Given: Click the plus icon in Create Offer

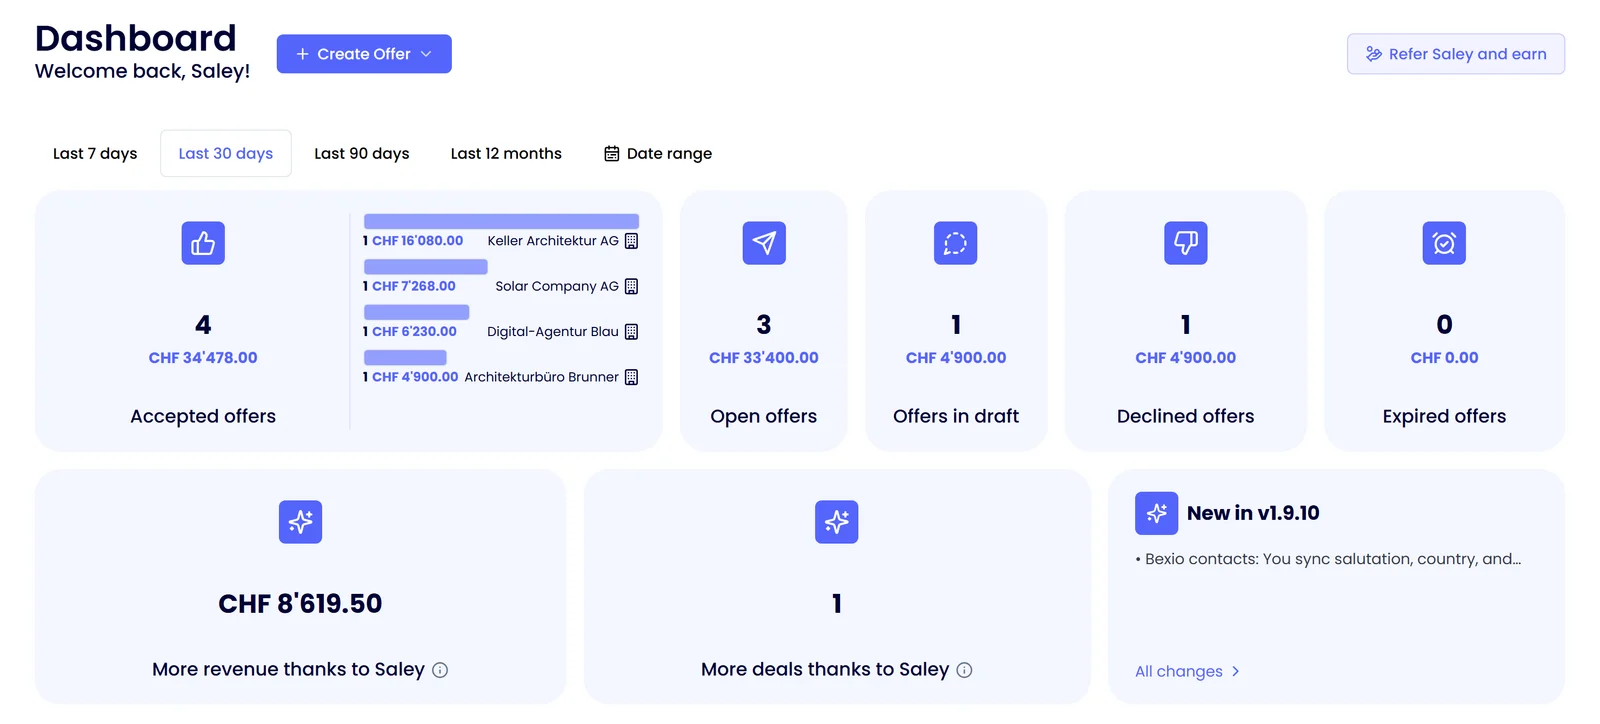Looking at the screenshot, I should pyautogui.click(x=302, y=54).
